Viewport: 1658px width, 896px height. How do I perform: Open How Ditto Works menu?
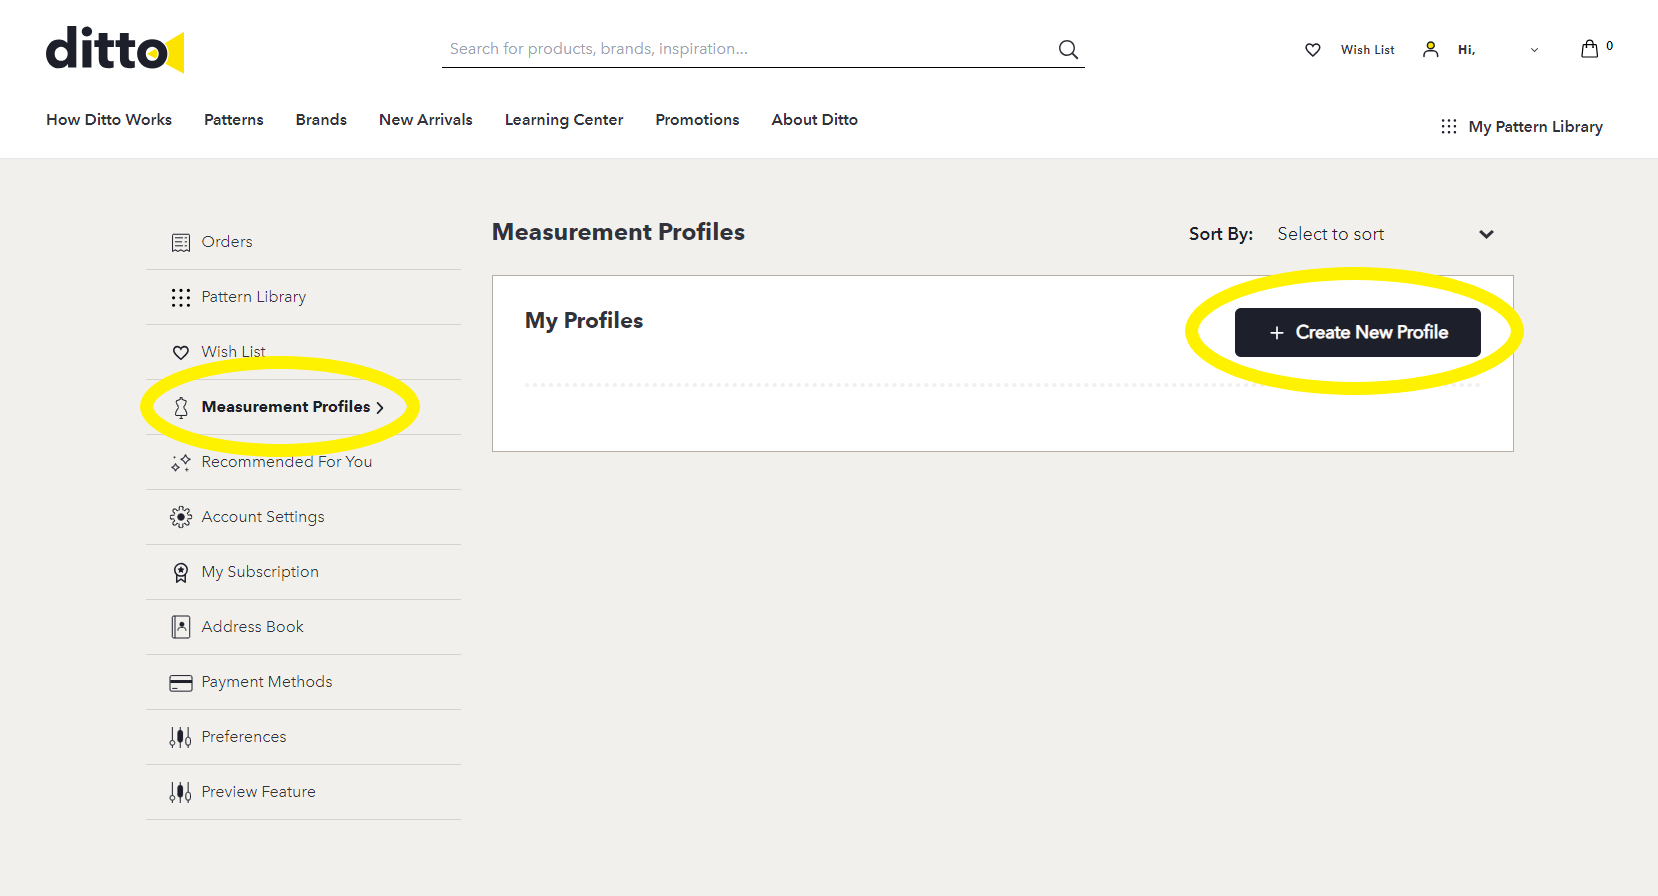click(109, 119)
